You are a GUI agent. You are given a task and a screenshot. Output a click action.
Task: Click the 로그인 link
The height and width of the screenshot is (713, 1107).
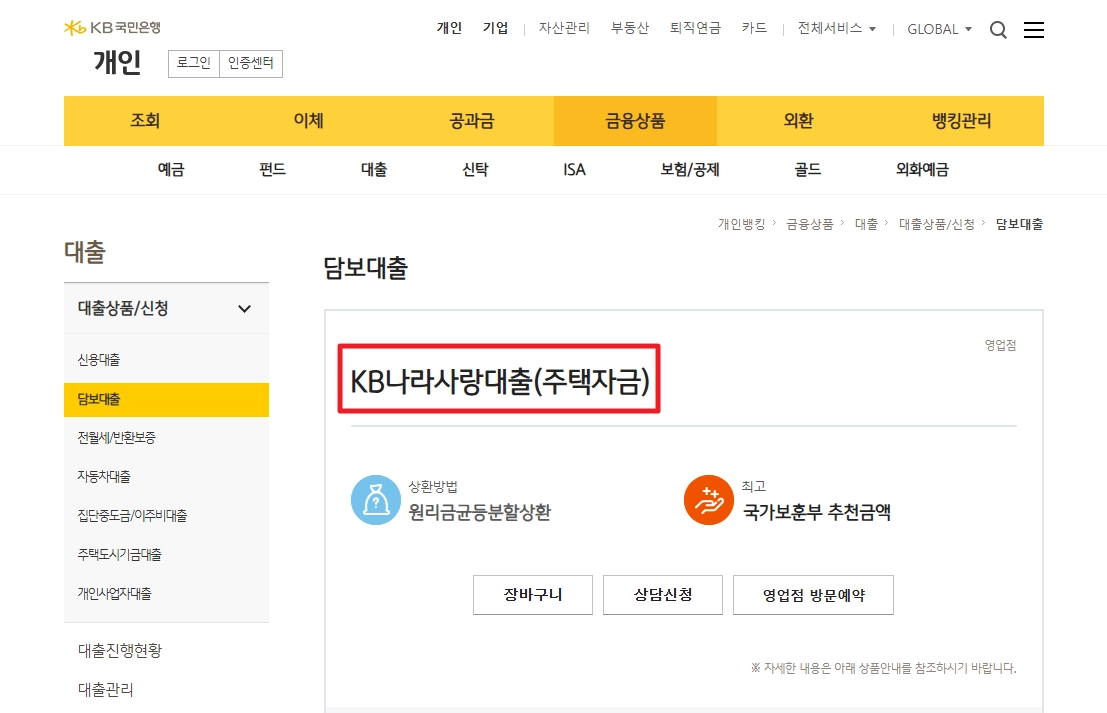pyautogui.click(x=193, y=63)
